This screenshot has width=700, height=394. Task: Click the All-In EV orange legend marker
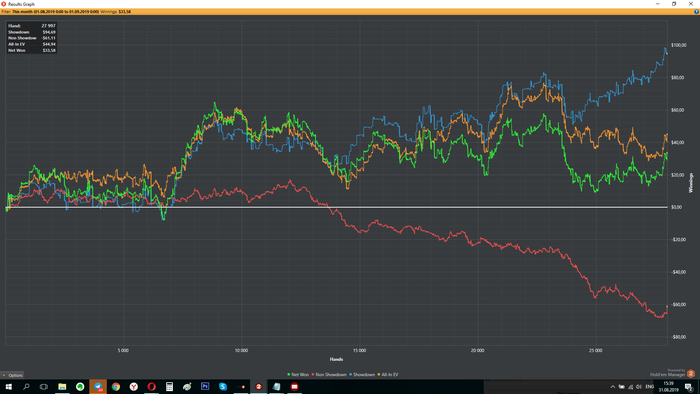pyautogui.click(x=379, y=375)
